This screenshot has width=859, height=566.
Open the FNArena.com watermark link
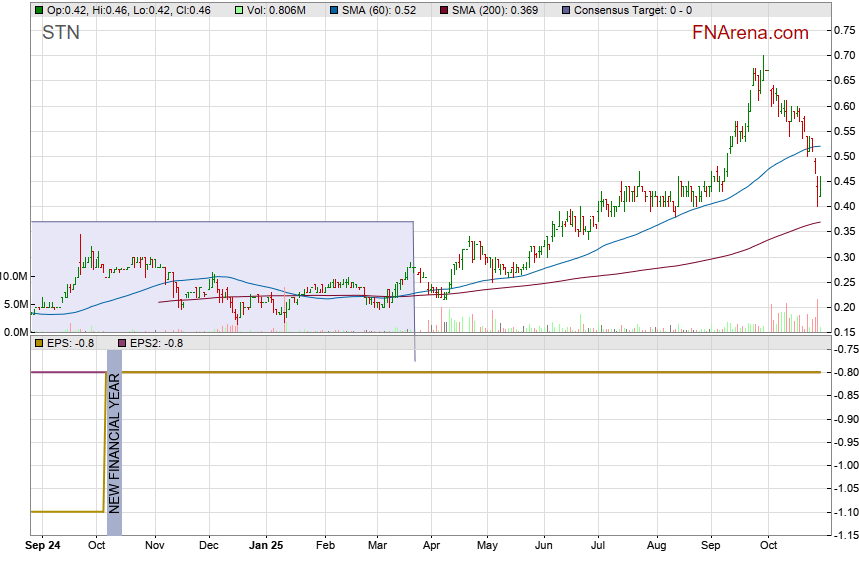pos(750,33)
